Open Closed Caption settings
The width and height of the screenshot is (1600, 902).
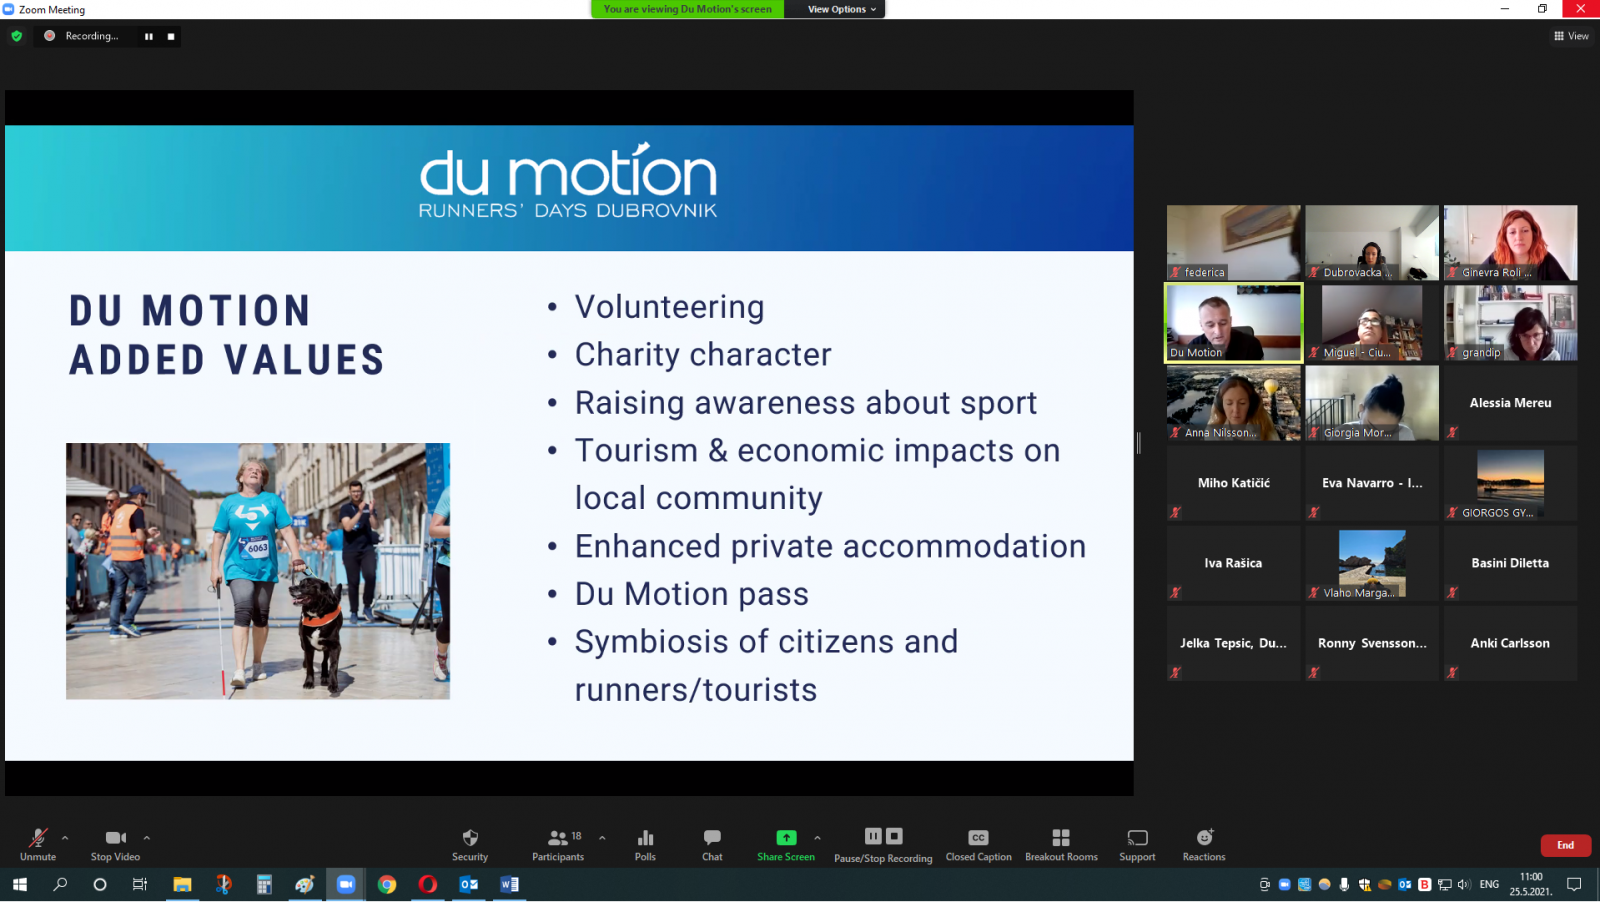[x=978, y=844]
